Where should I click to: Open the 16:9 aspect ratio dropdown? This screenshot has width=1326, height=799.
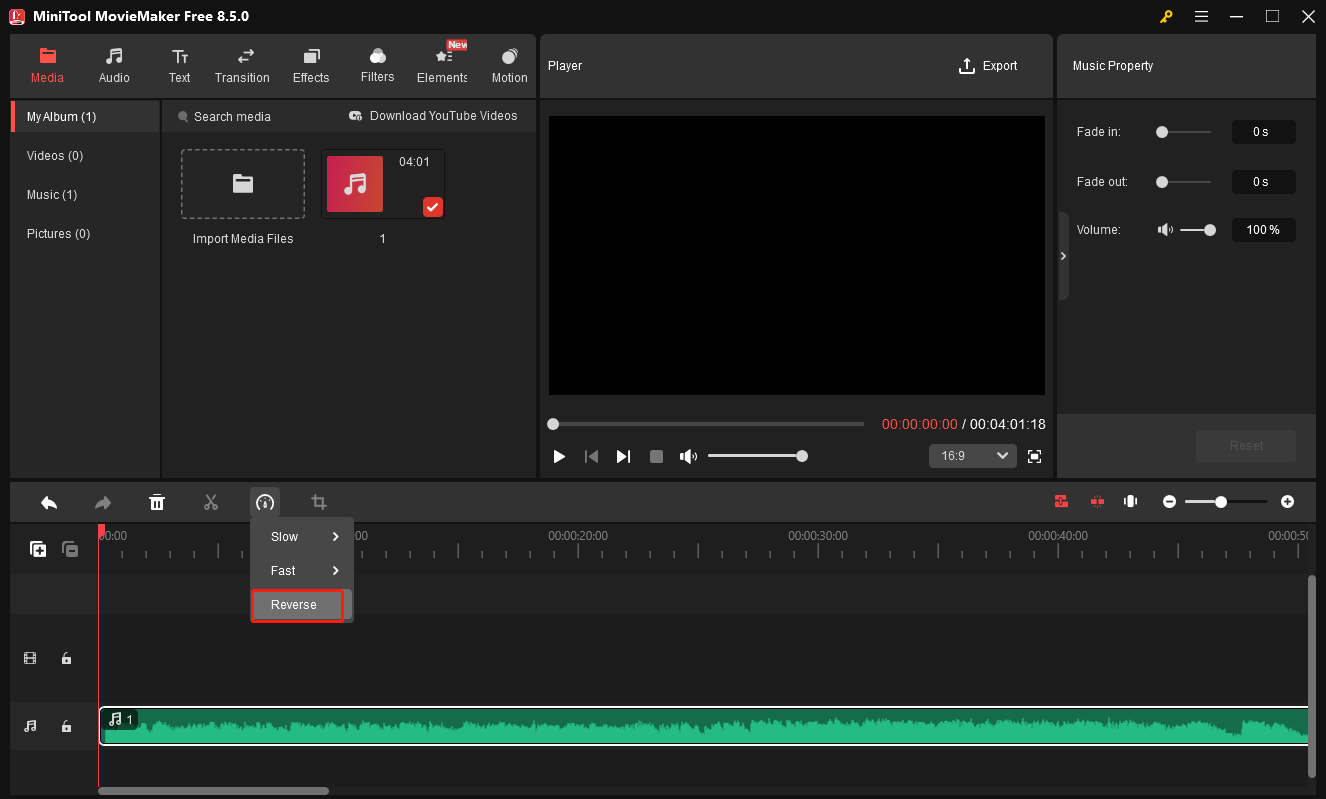(971, 455)
